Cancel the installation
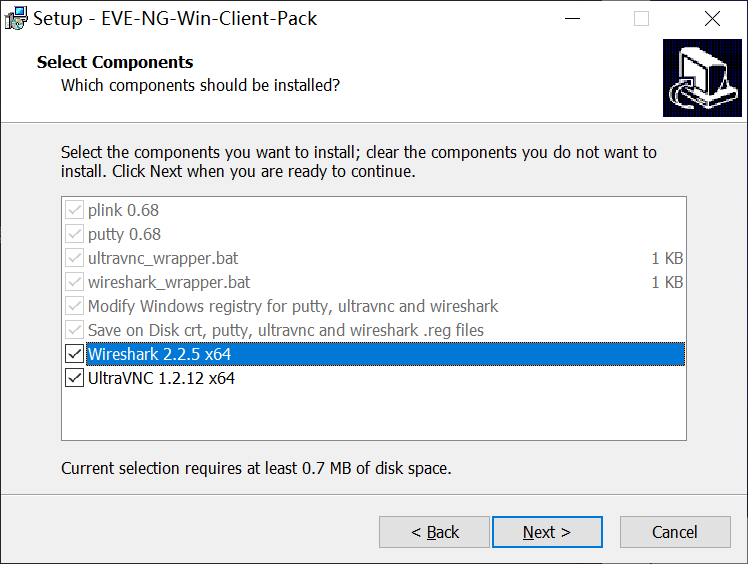The width and height of the screenshot is (748, 564). (x=674, y=532)
